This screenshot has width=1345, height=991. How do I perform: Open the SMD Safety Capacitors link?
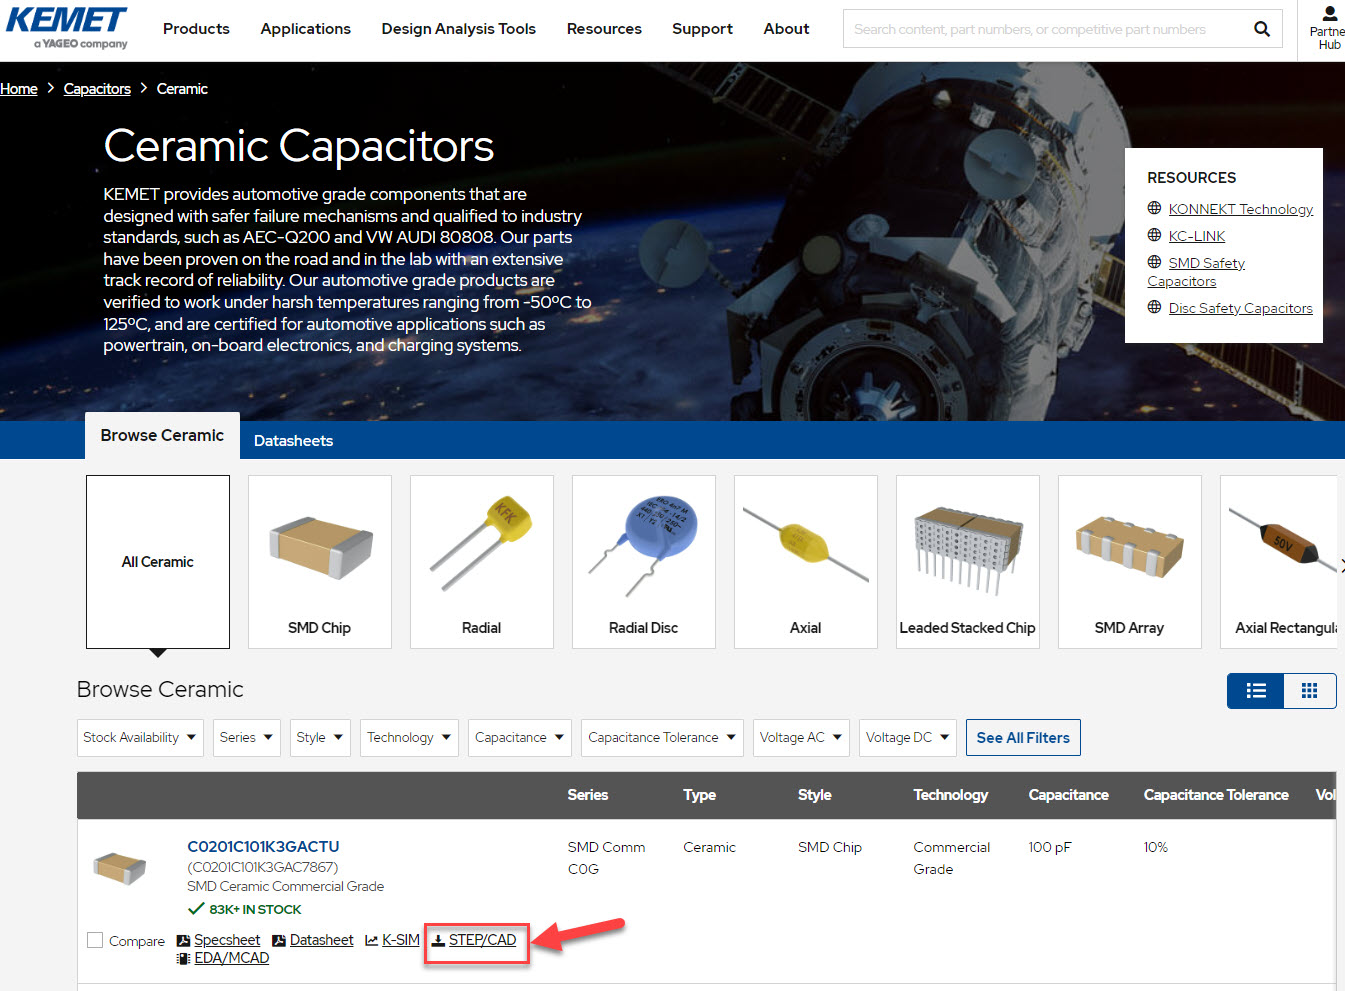point(1196,272)
